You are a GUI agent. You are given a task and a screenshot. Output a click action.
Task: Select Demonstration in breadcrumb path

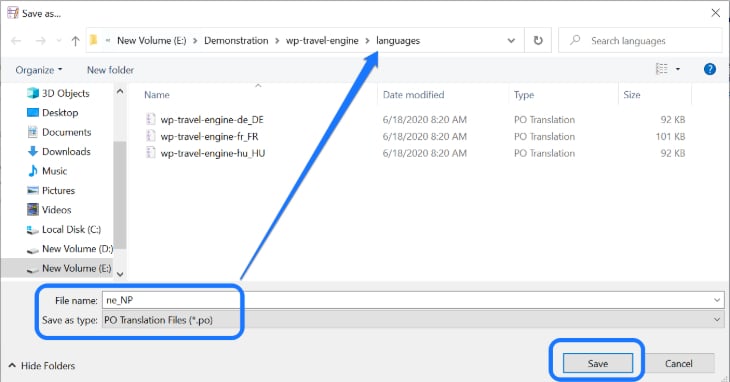point(236,40)
